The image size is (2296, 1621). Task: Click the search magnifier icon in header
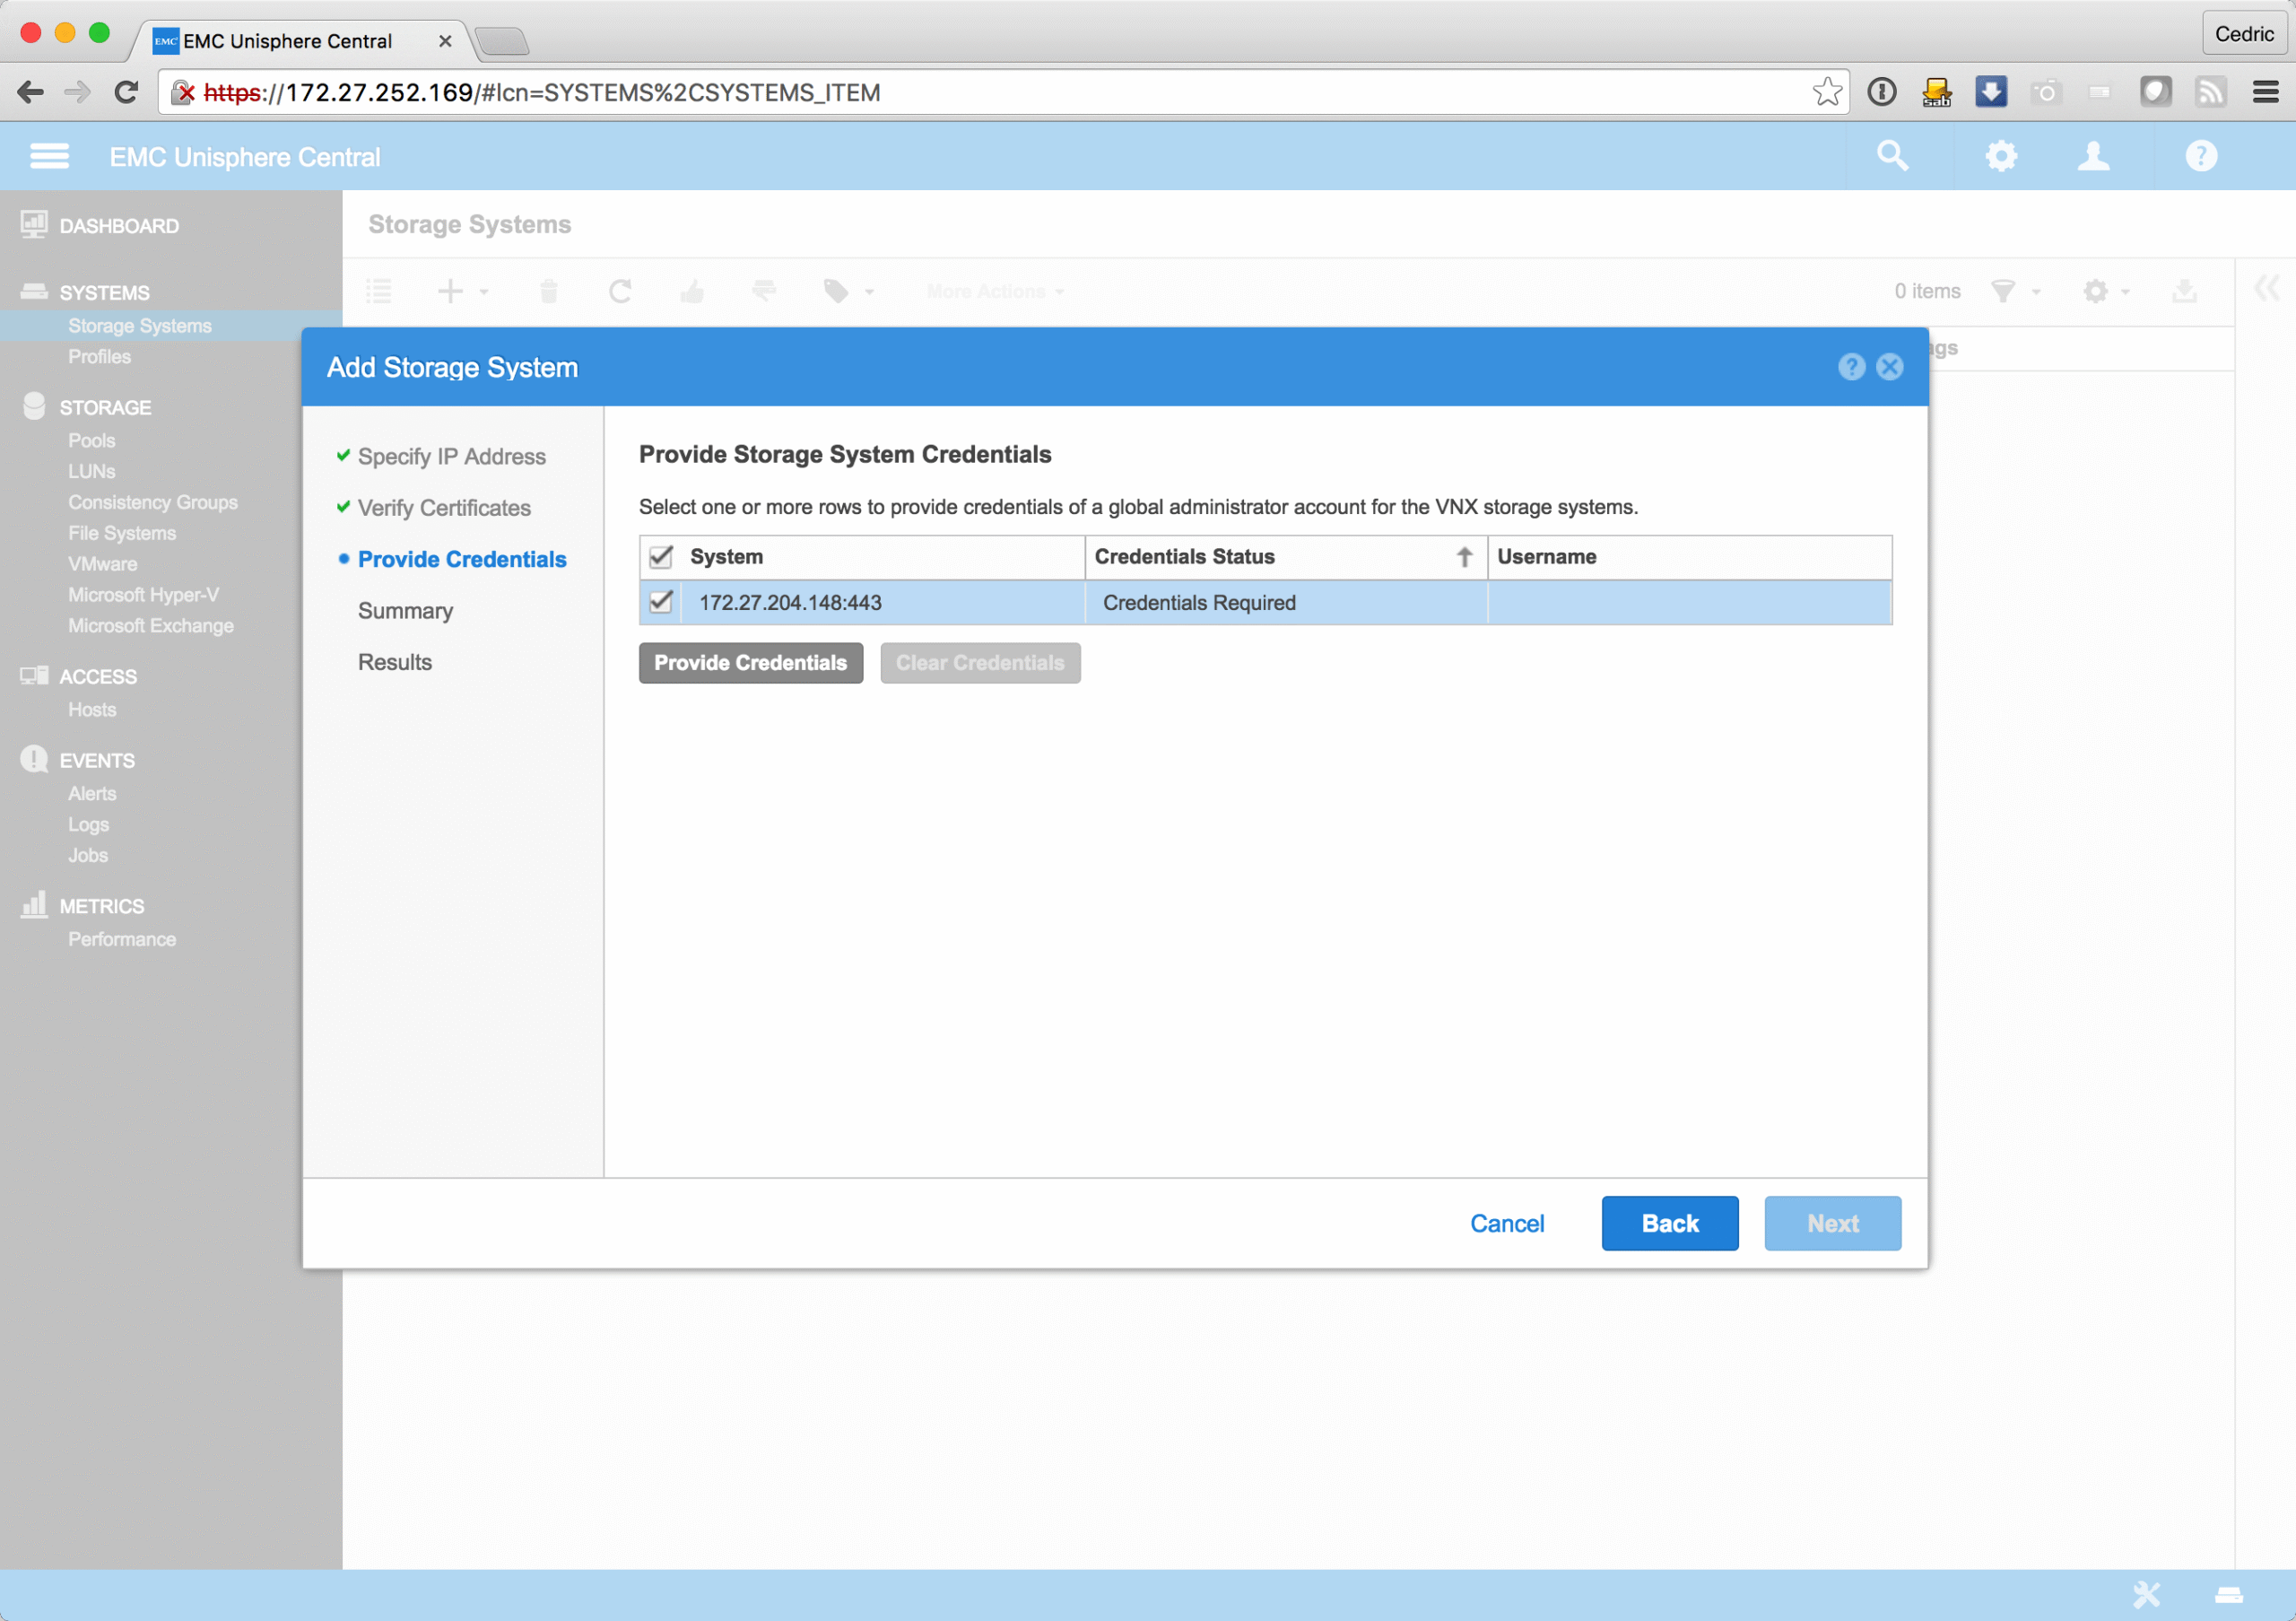1892,156
